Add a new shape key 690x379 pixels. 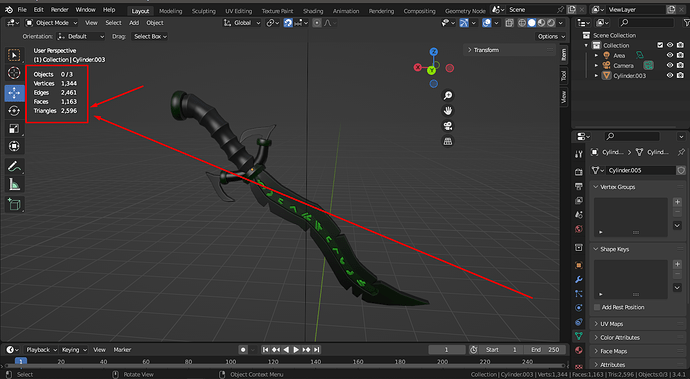pyautogui.click(x=677, y=264)
